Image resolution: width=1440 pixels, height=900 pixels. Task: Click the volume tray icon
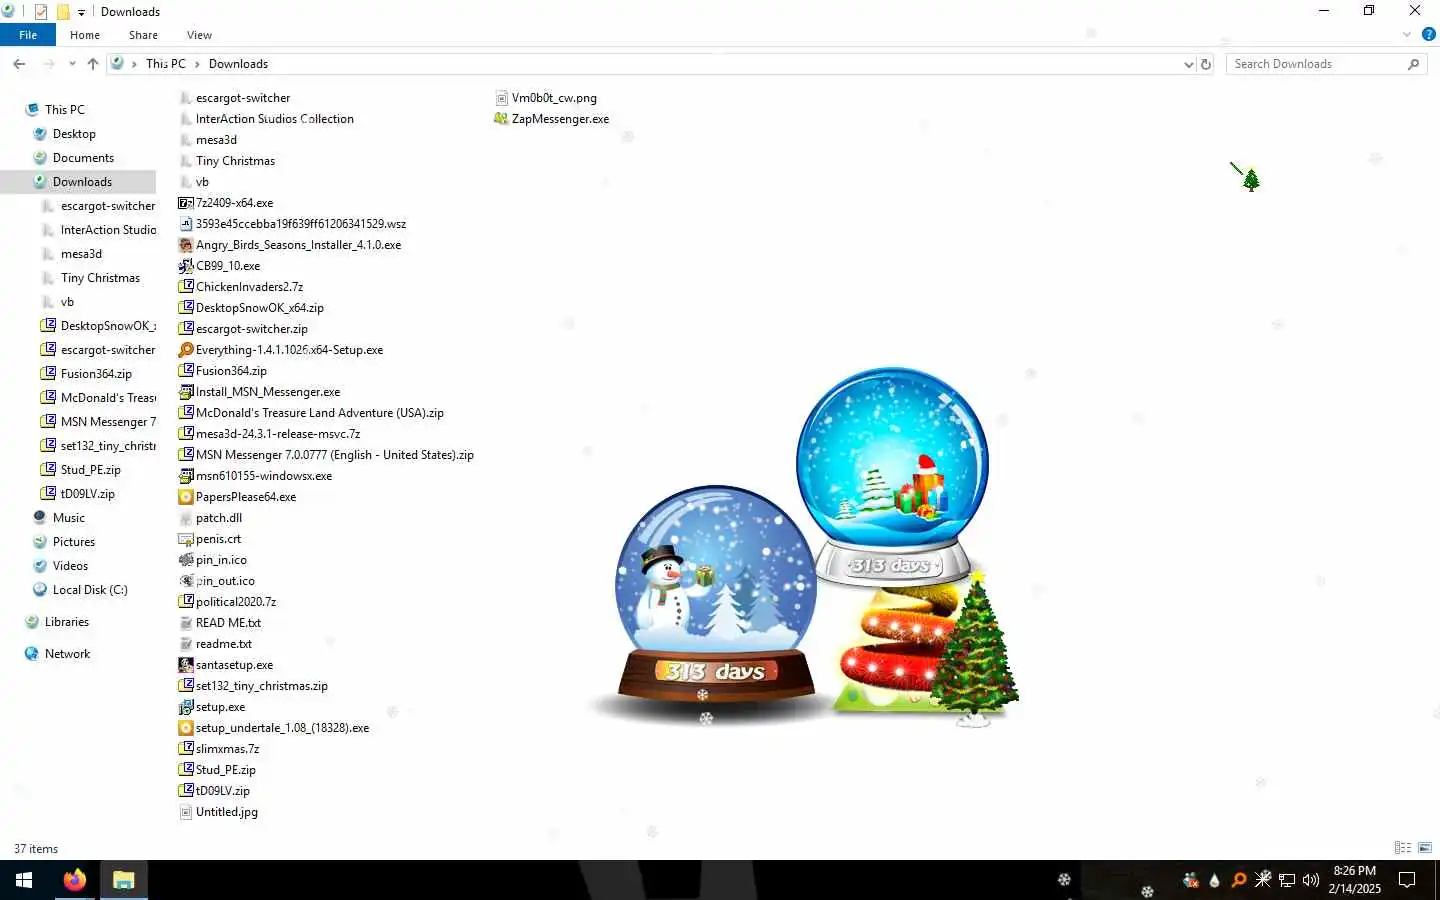(1311, 880)
